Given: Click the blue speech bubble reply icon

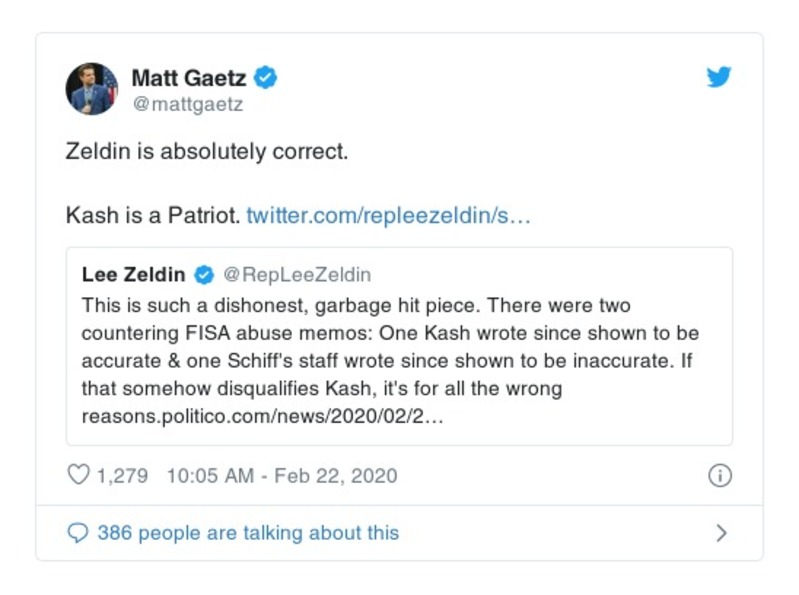Looking at the screenshot, I should coord(78,533).
